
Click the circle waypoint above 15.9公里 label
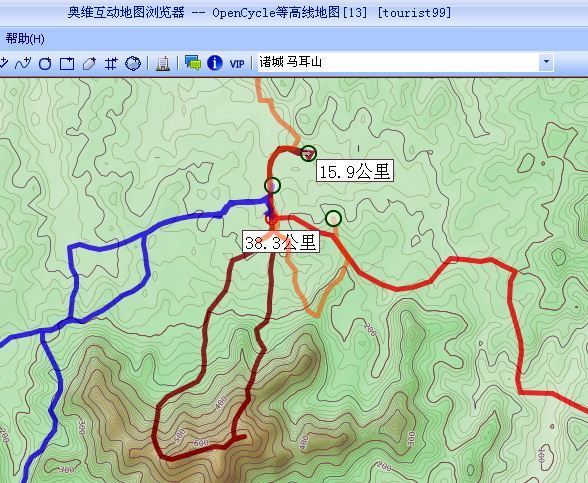[308, 153]
